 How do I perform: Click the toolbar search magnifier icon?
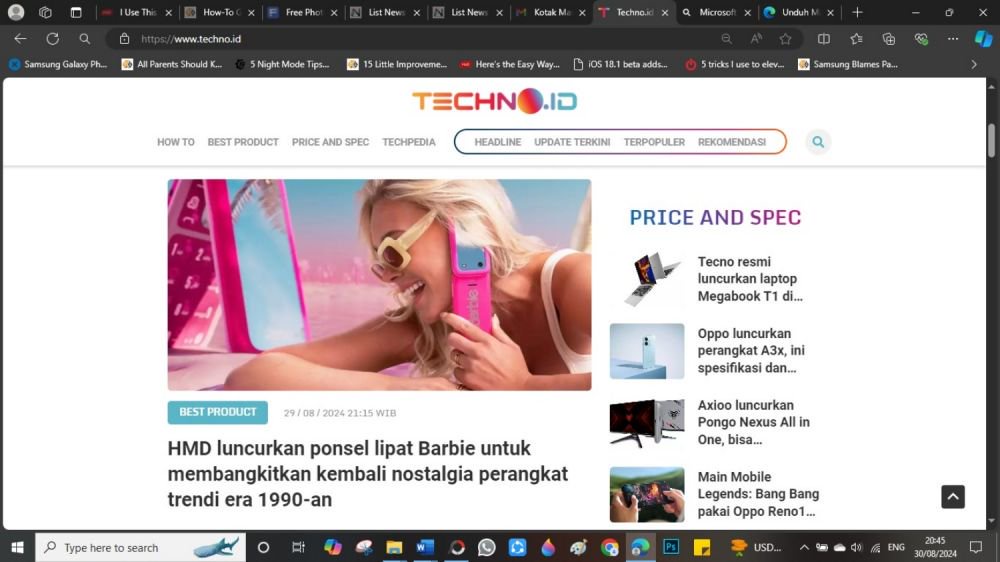[84, 39]
